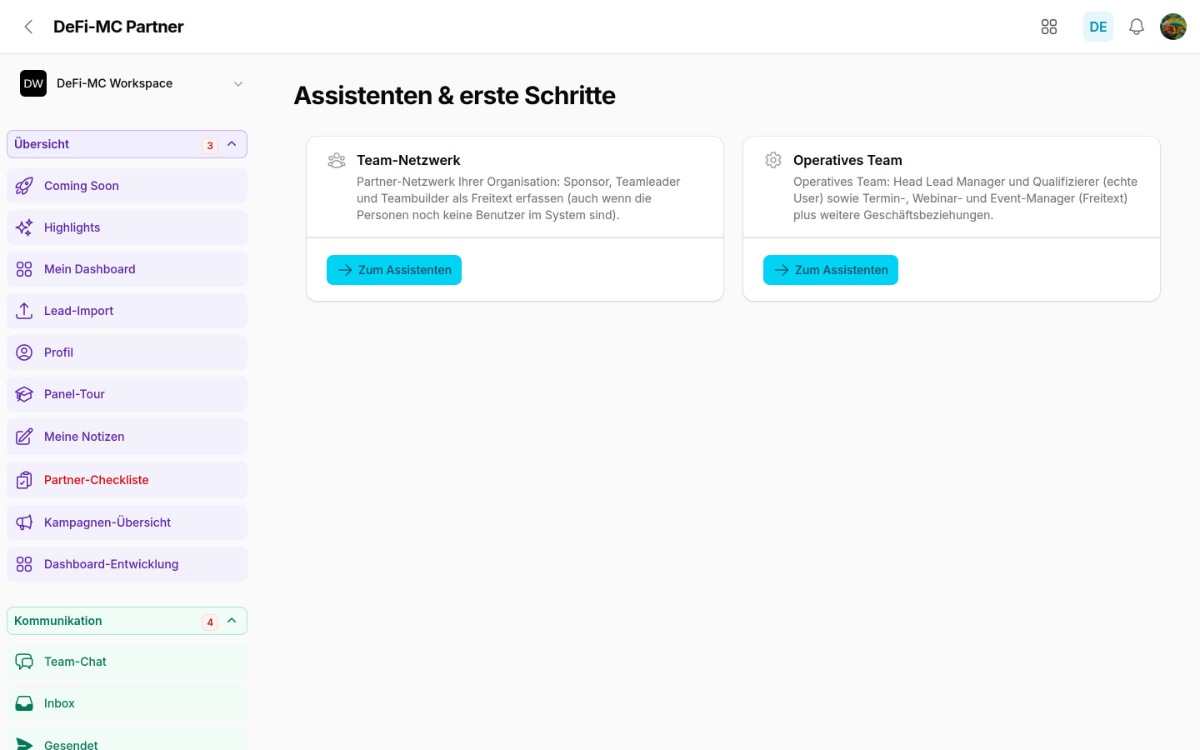1200x750 pixels.
Task: Open the Inbox item
Action: point(127,704)
